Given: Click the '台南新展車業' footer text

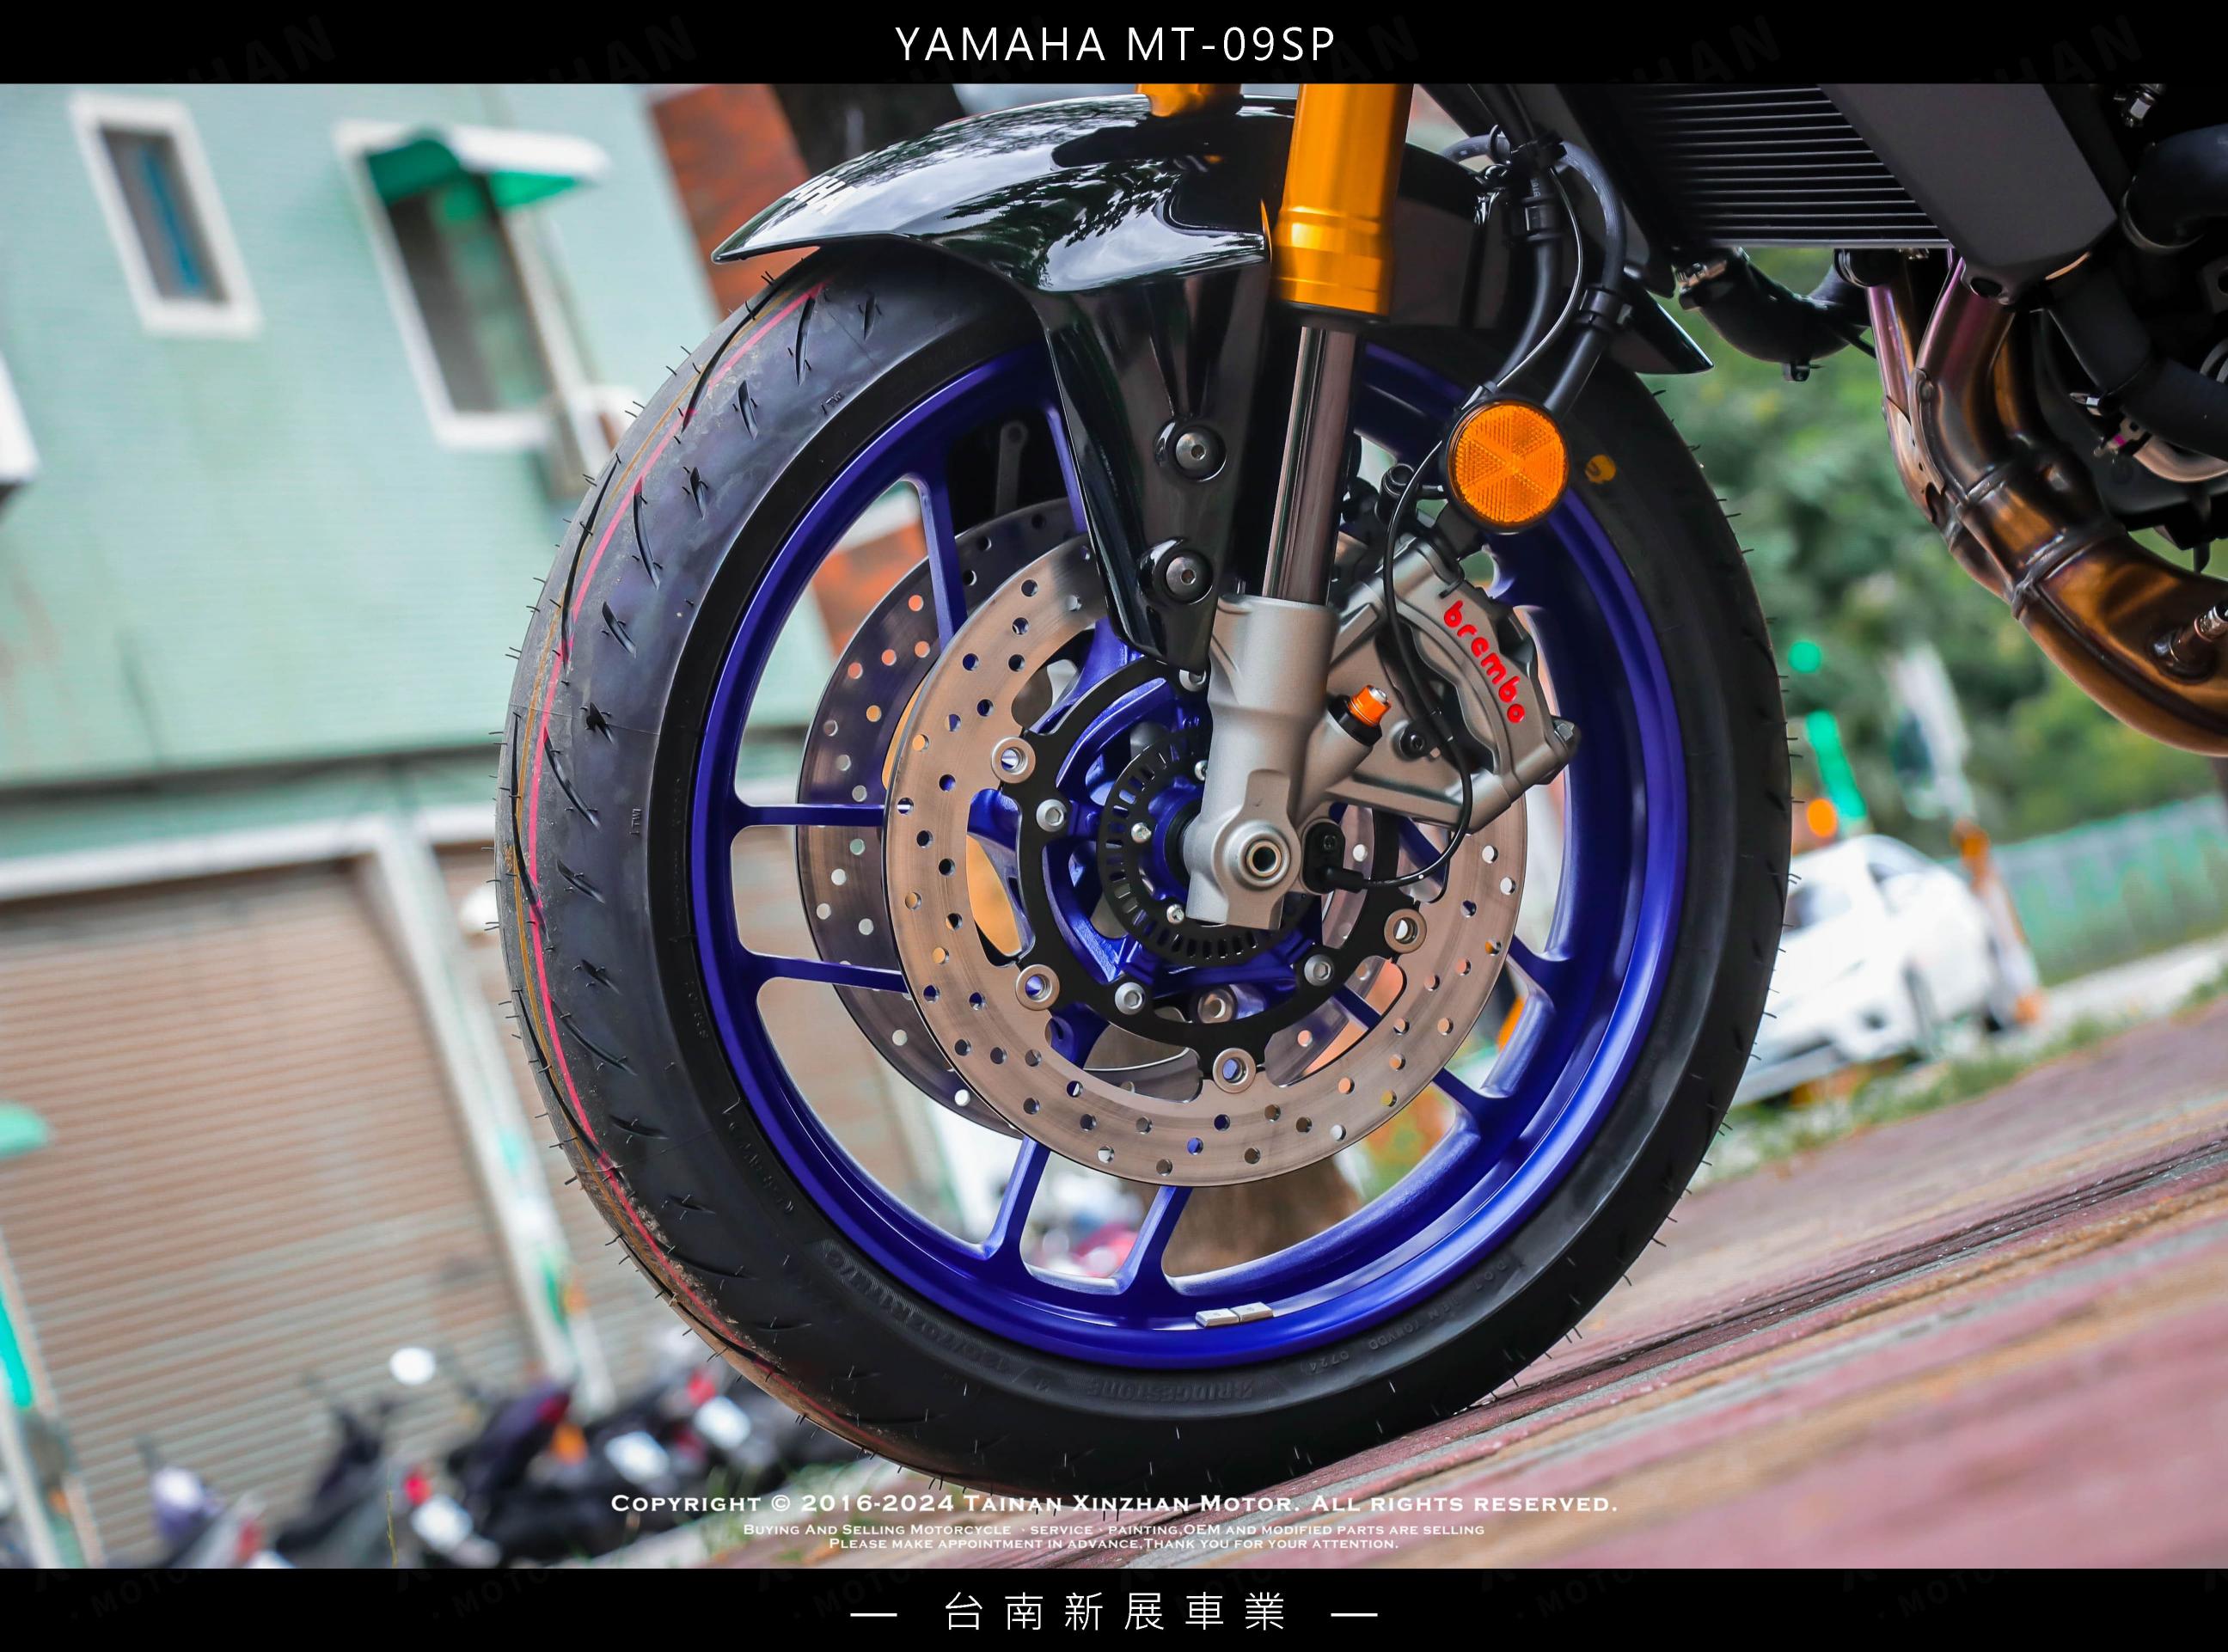Looking at the screenshot, I should coord(1114,1614).
